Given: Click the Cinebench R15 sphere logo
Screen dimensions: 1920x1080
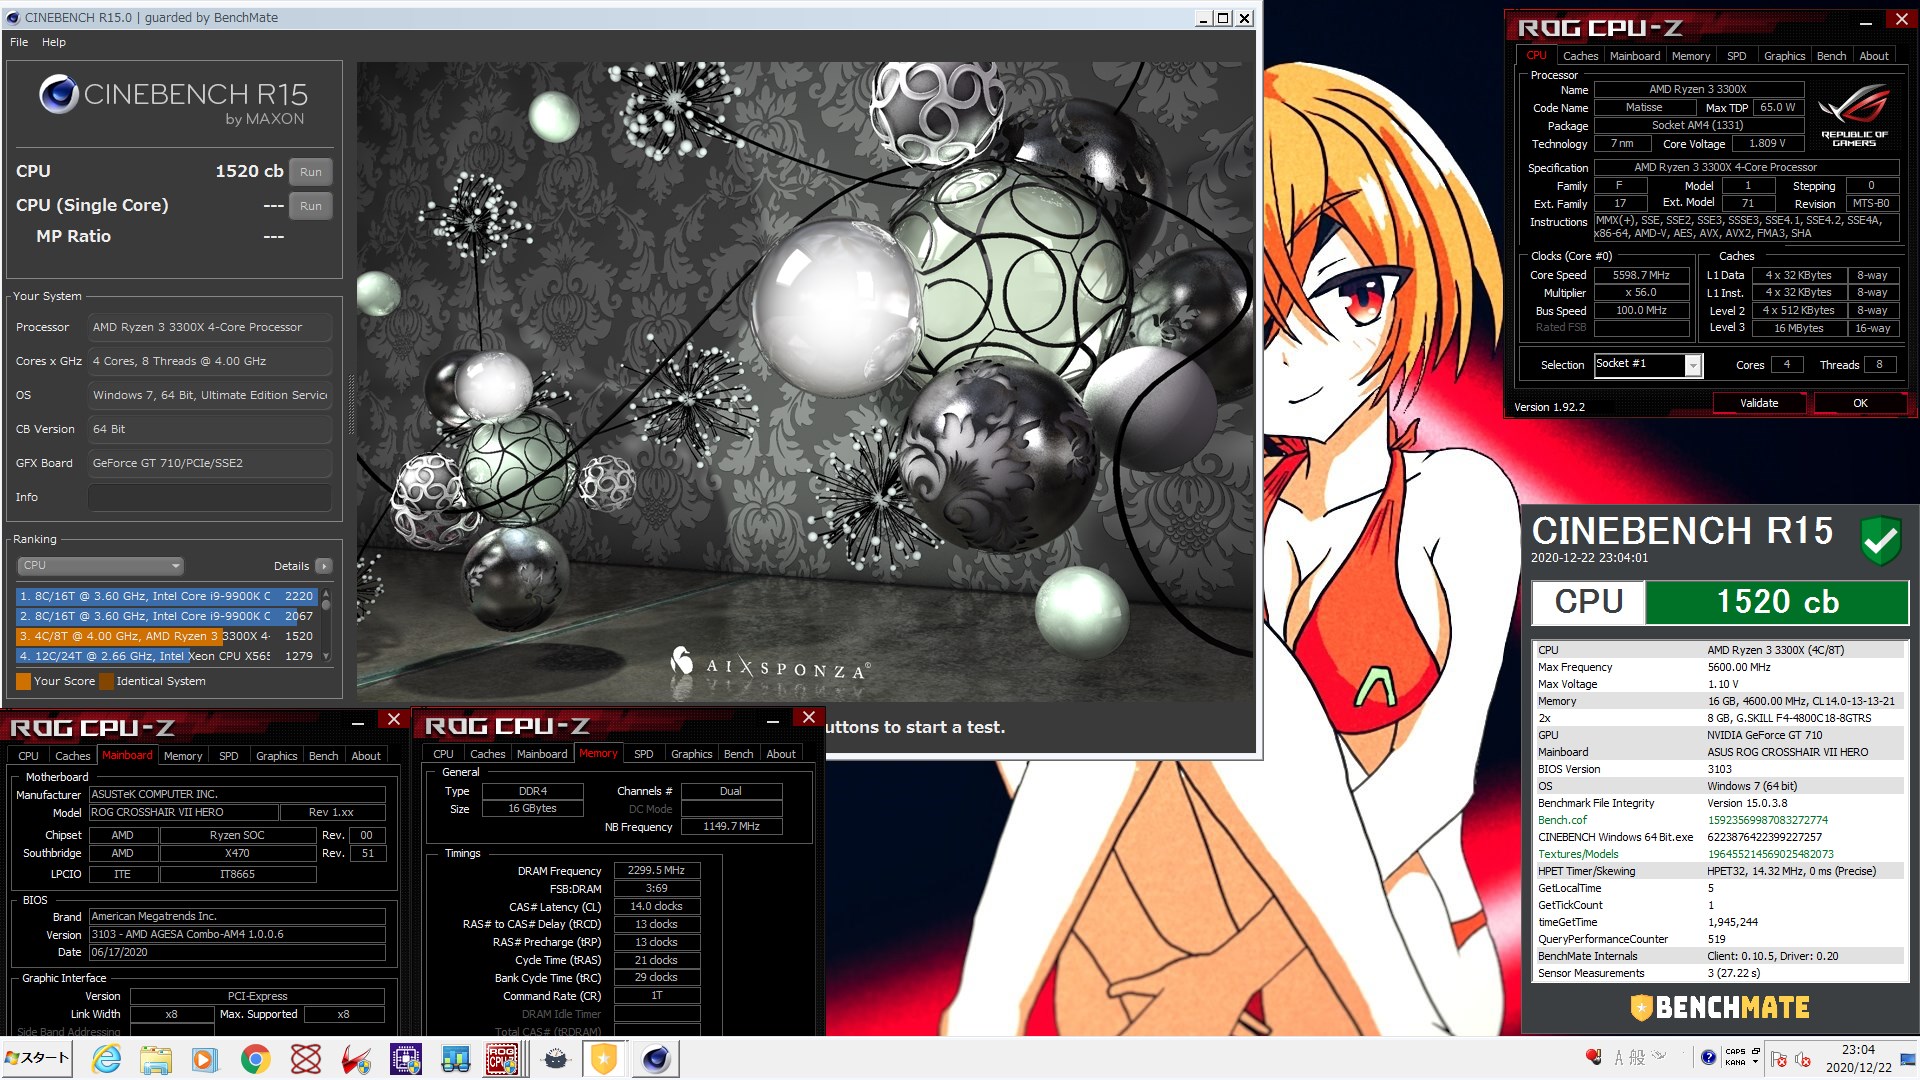Looking at the screenshot, I should pyautogui.click(x=59, y=94).
